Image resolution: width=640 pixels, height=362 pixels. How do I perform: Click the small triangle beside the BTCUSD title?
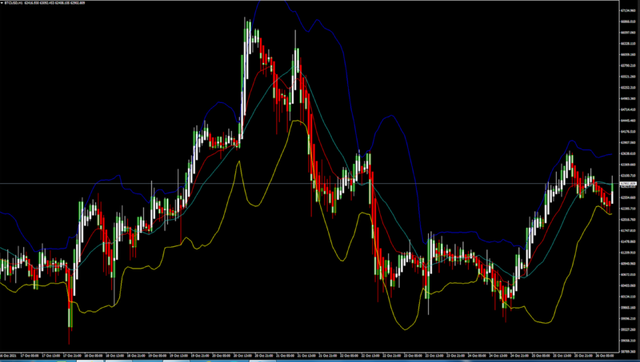click(x=2, y=3)
